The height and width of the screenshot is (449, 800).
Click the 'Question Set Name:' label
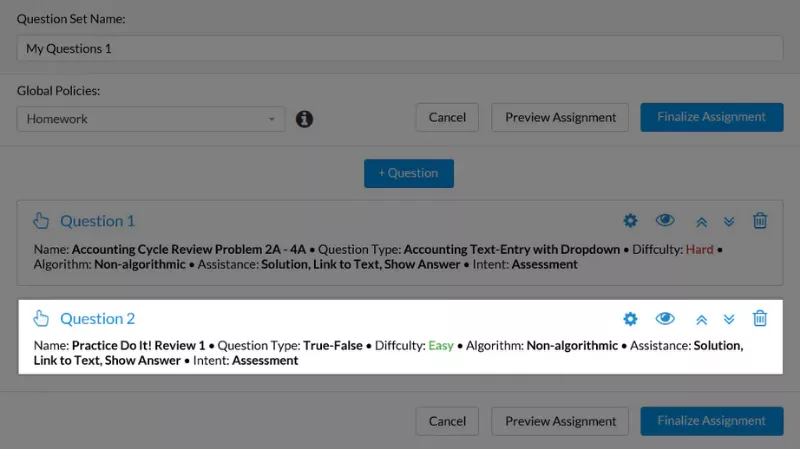pyautogui.click(x=71, y=19)
